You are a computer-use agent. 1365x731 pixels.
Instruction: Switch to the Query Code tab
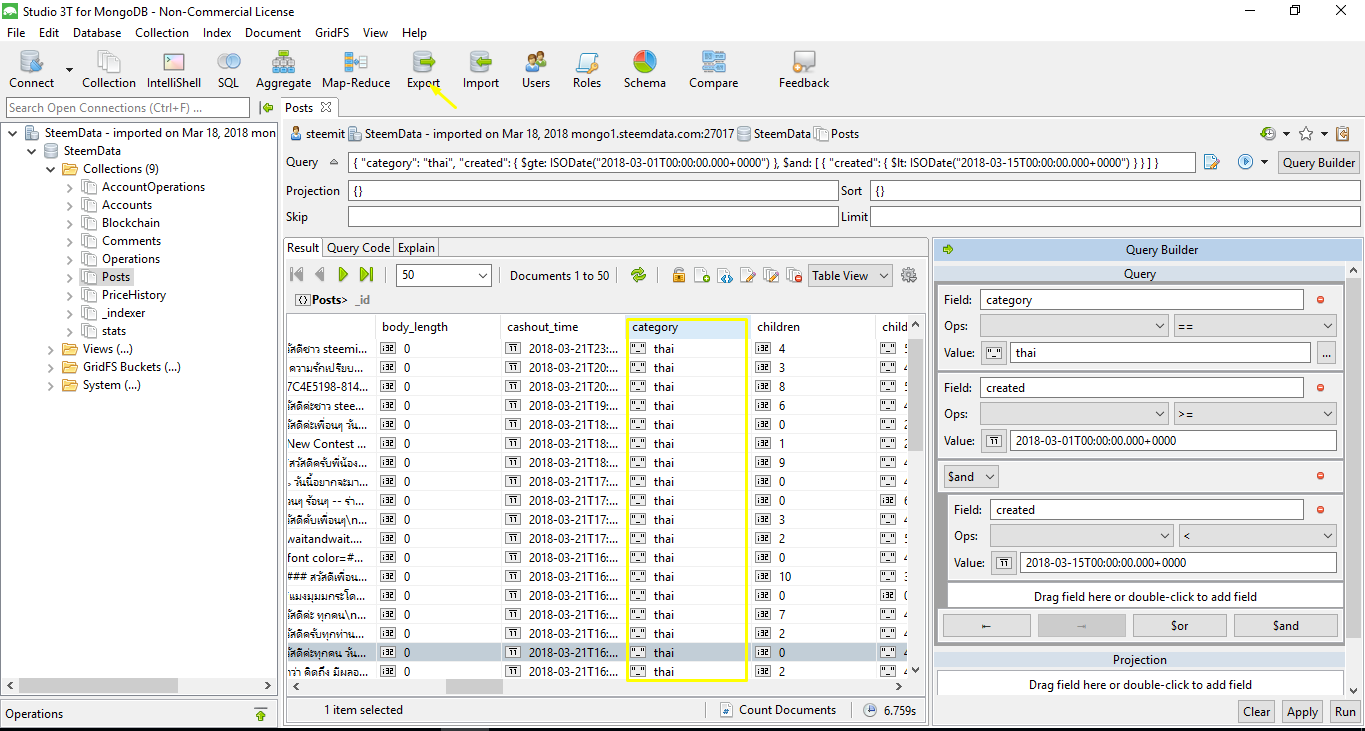(x=358, y=248)
